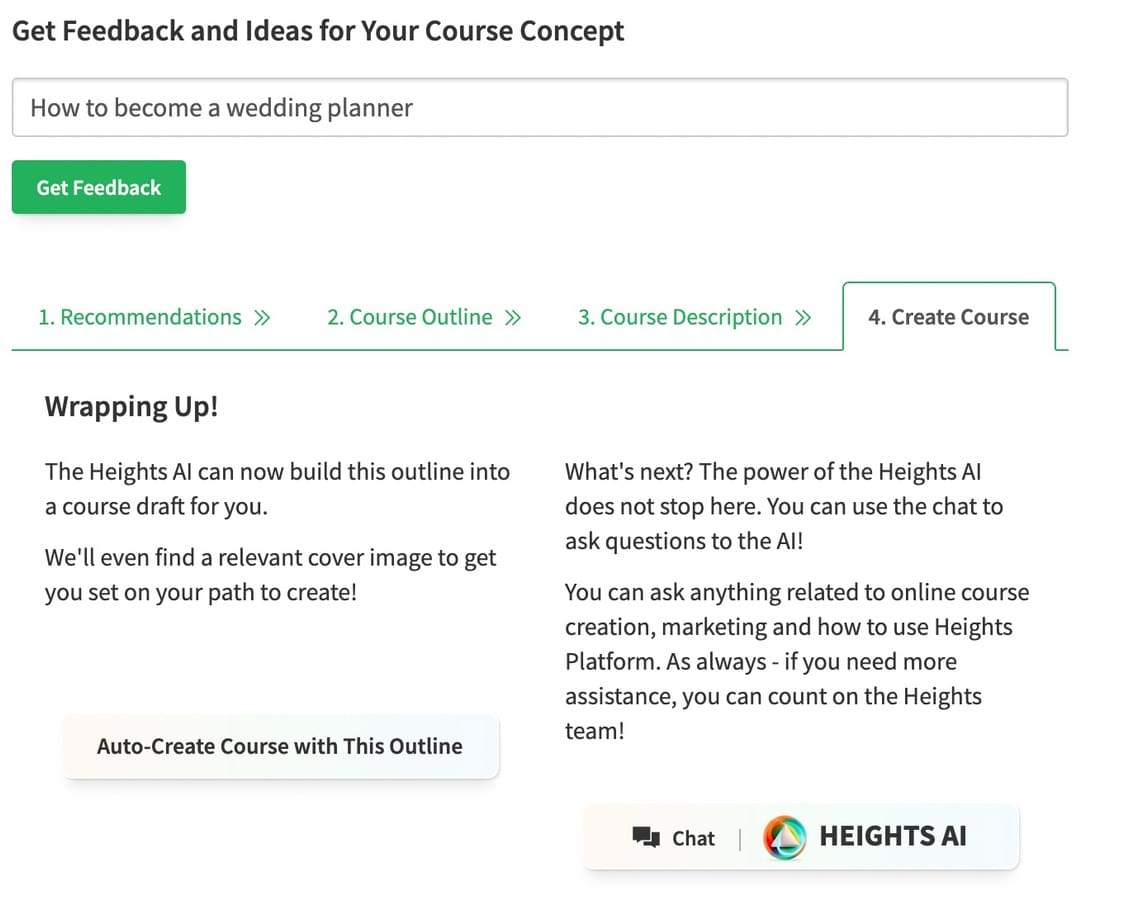Click the Get Feedback button

[99, 187]
